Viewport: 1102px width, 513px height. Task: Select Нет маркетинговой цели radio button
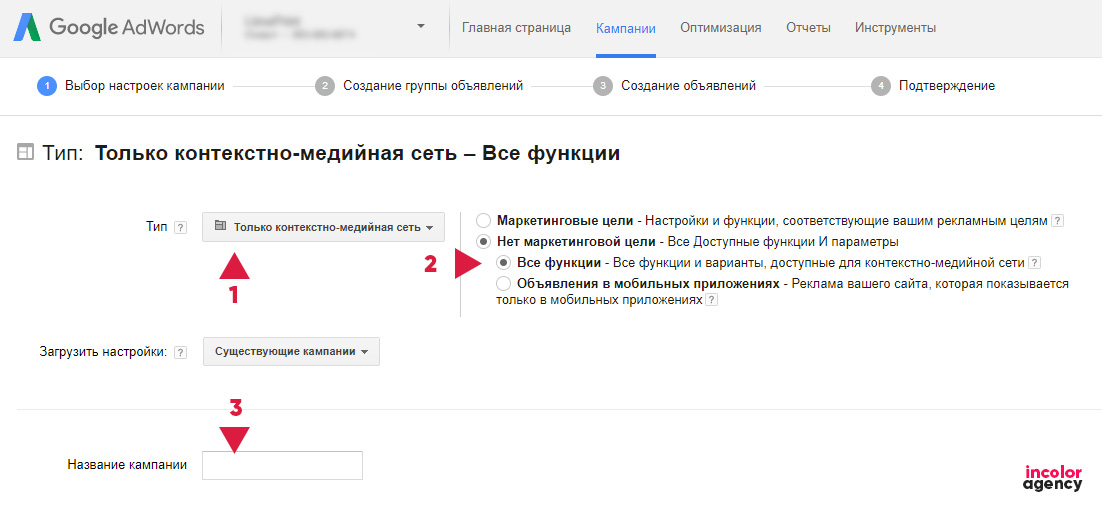(x=484, y=242)
